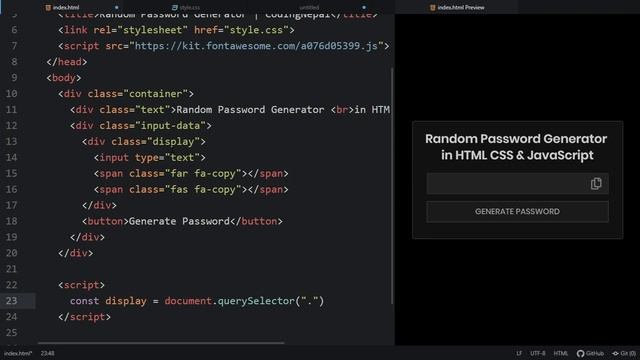The width and height of the screenshot is (640, 360).
Task: Change the HTML grammar selector
Action: 560,353
